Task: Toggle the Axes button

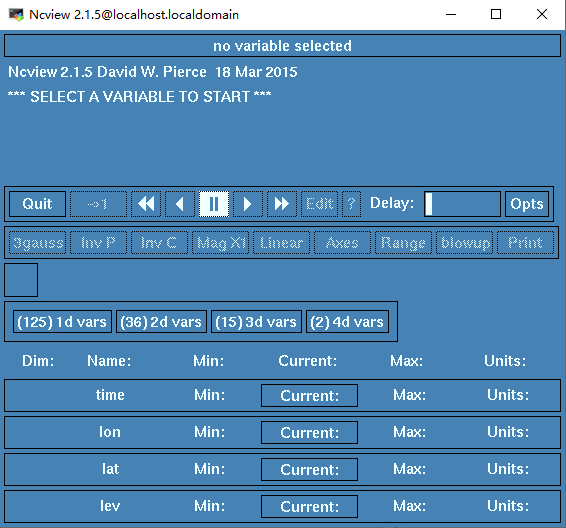Action: 342,243
